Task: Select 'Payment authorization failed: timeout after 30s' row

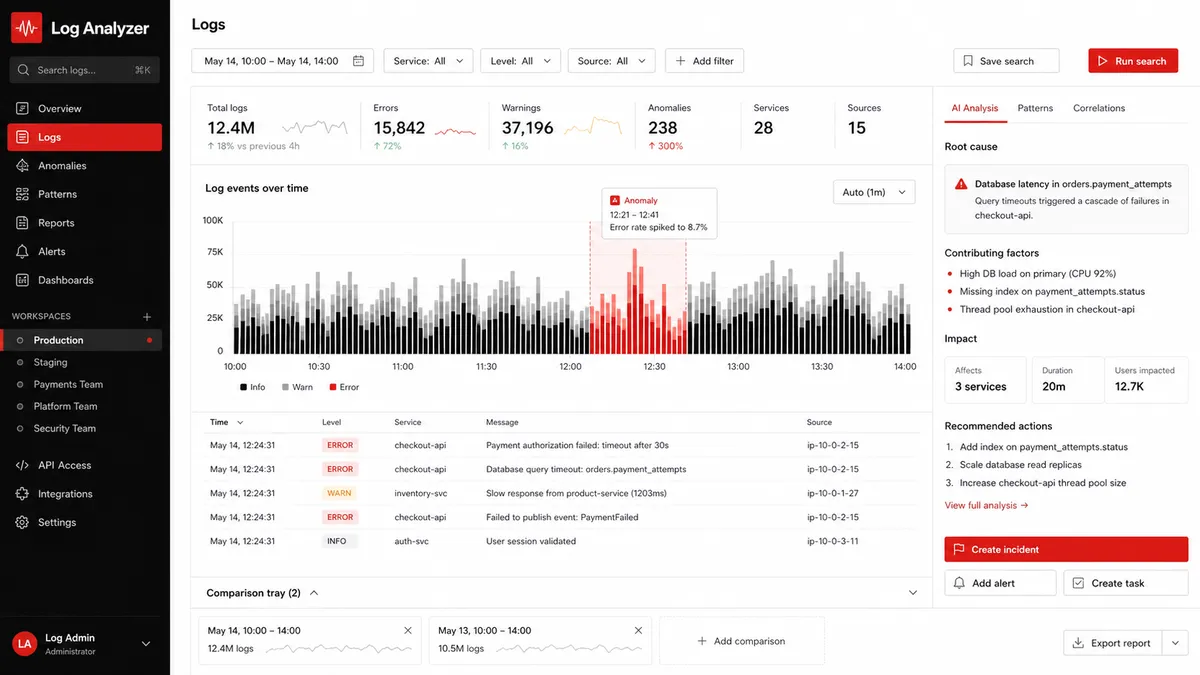Action: [x=561, y=445]
